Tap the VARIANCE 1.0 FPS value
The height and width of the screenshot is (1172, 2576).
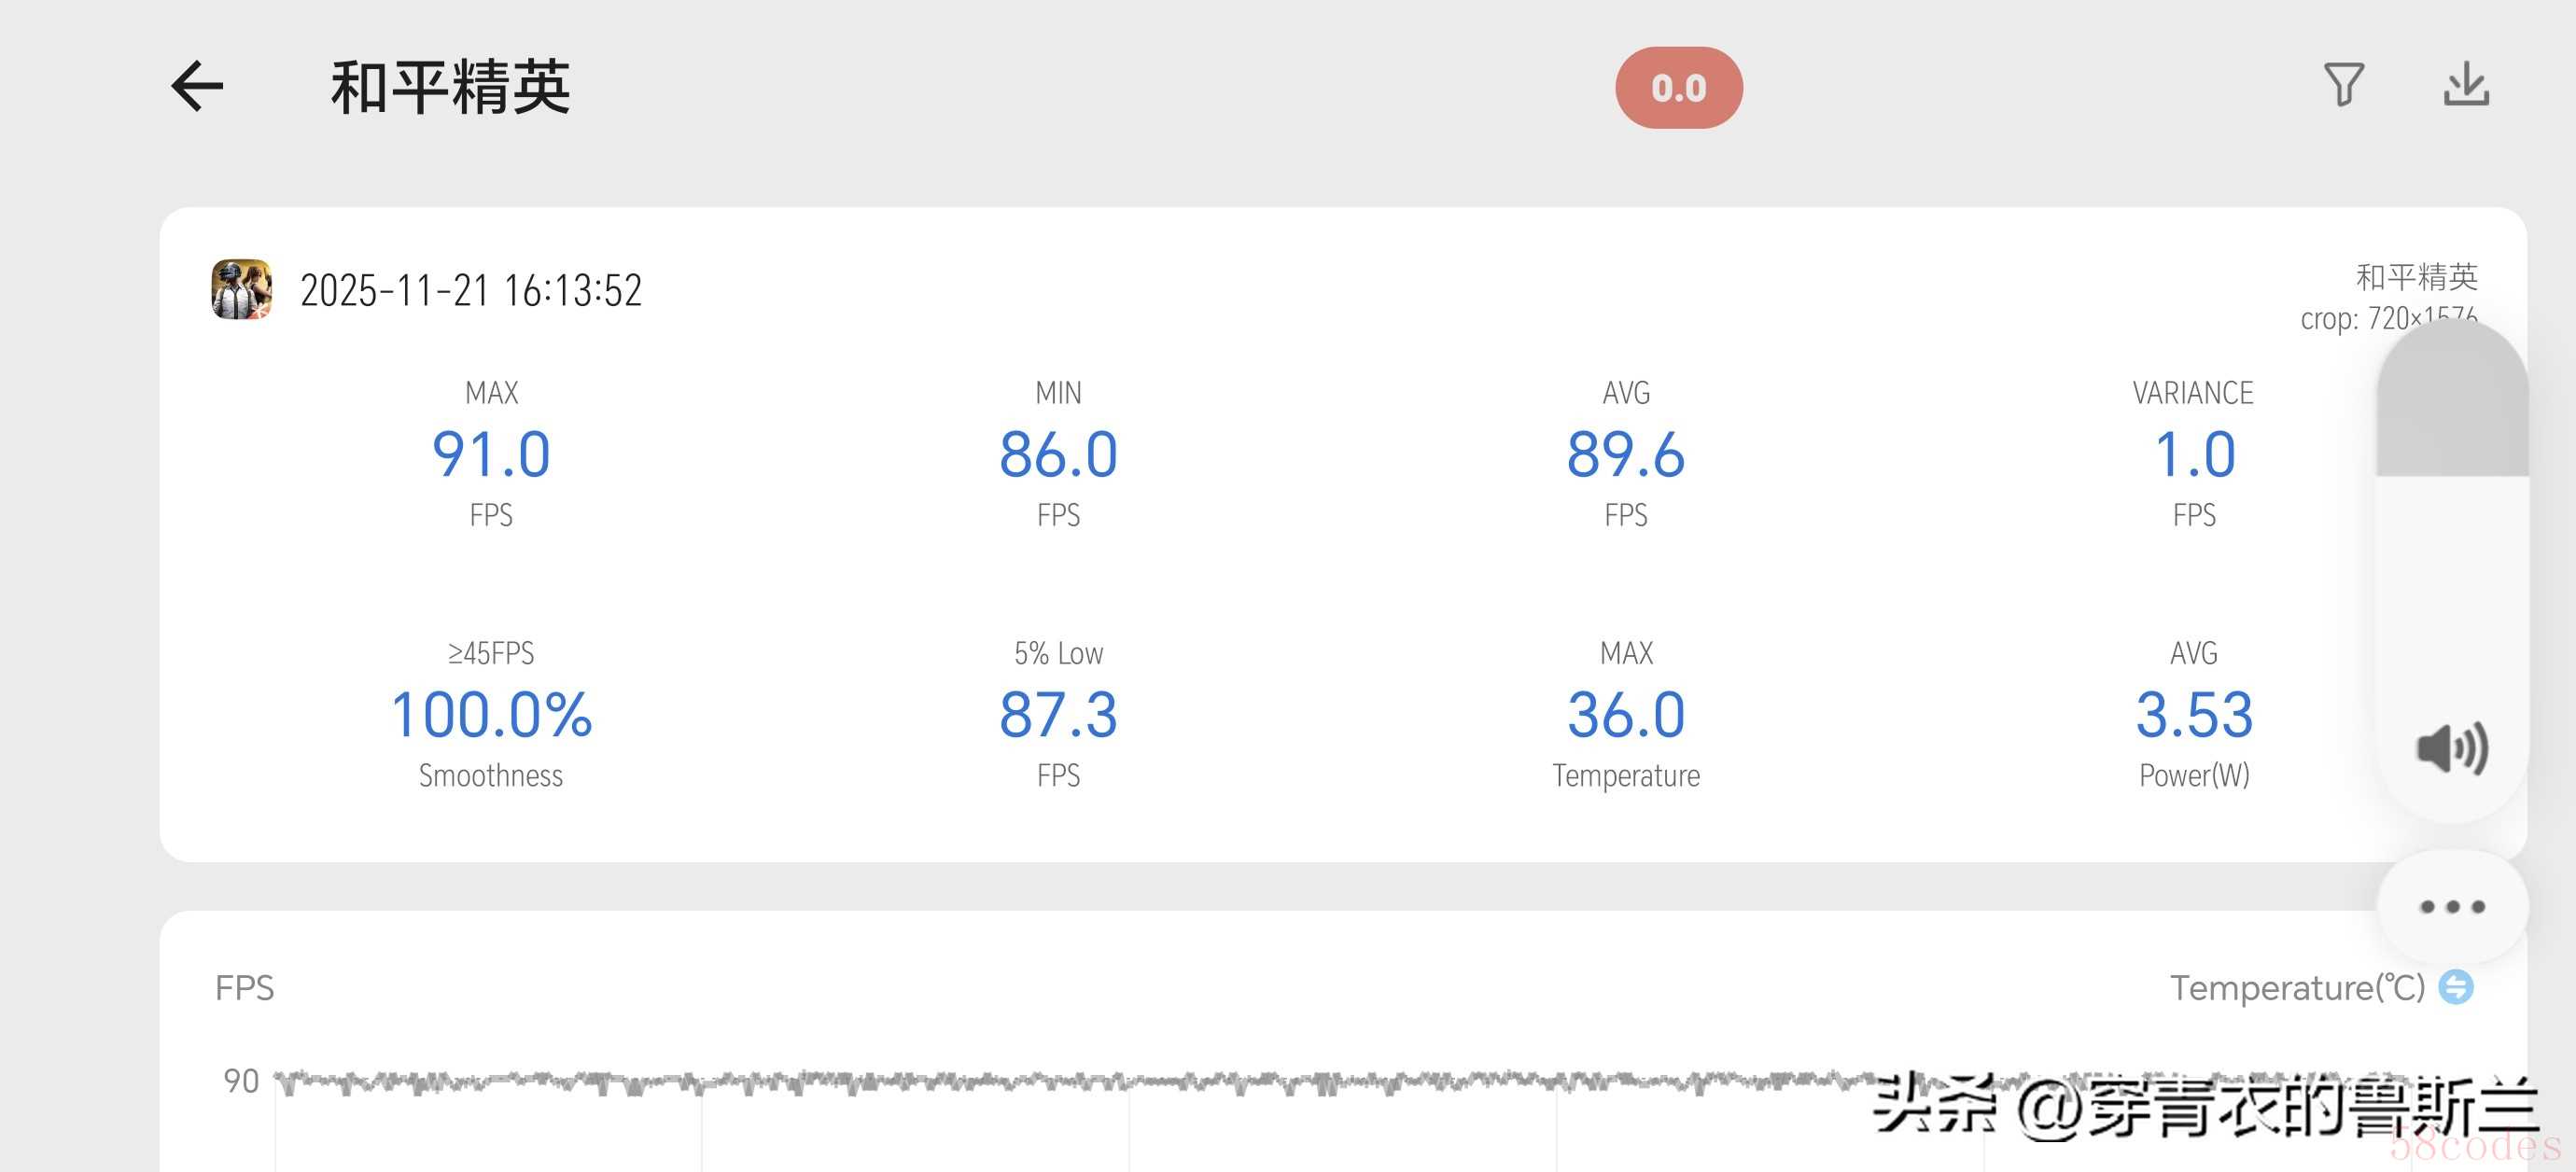[2194, 454]
